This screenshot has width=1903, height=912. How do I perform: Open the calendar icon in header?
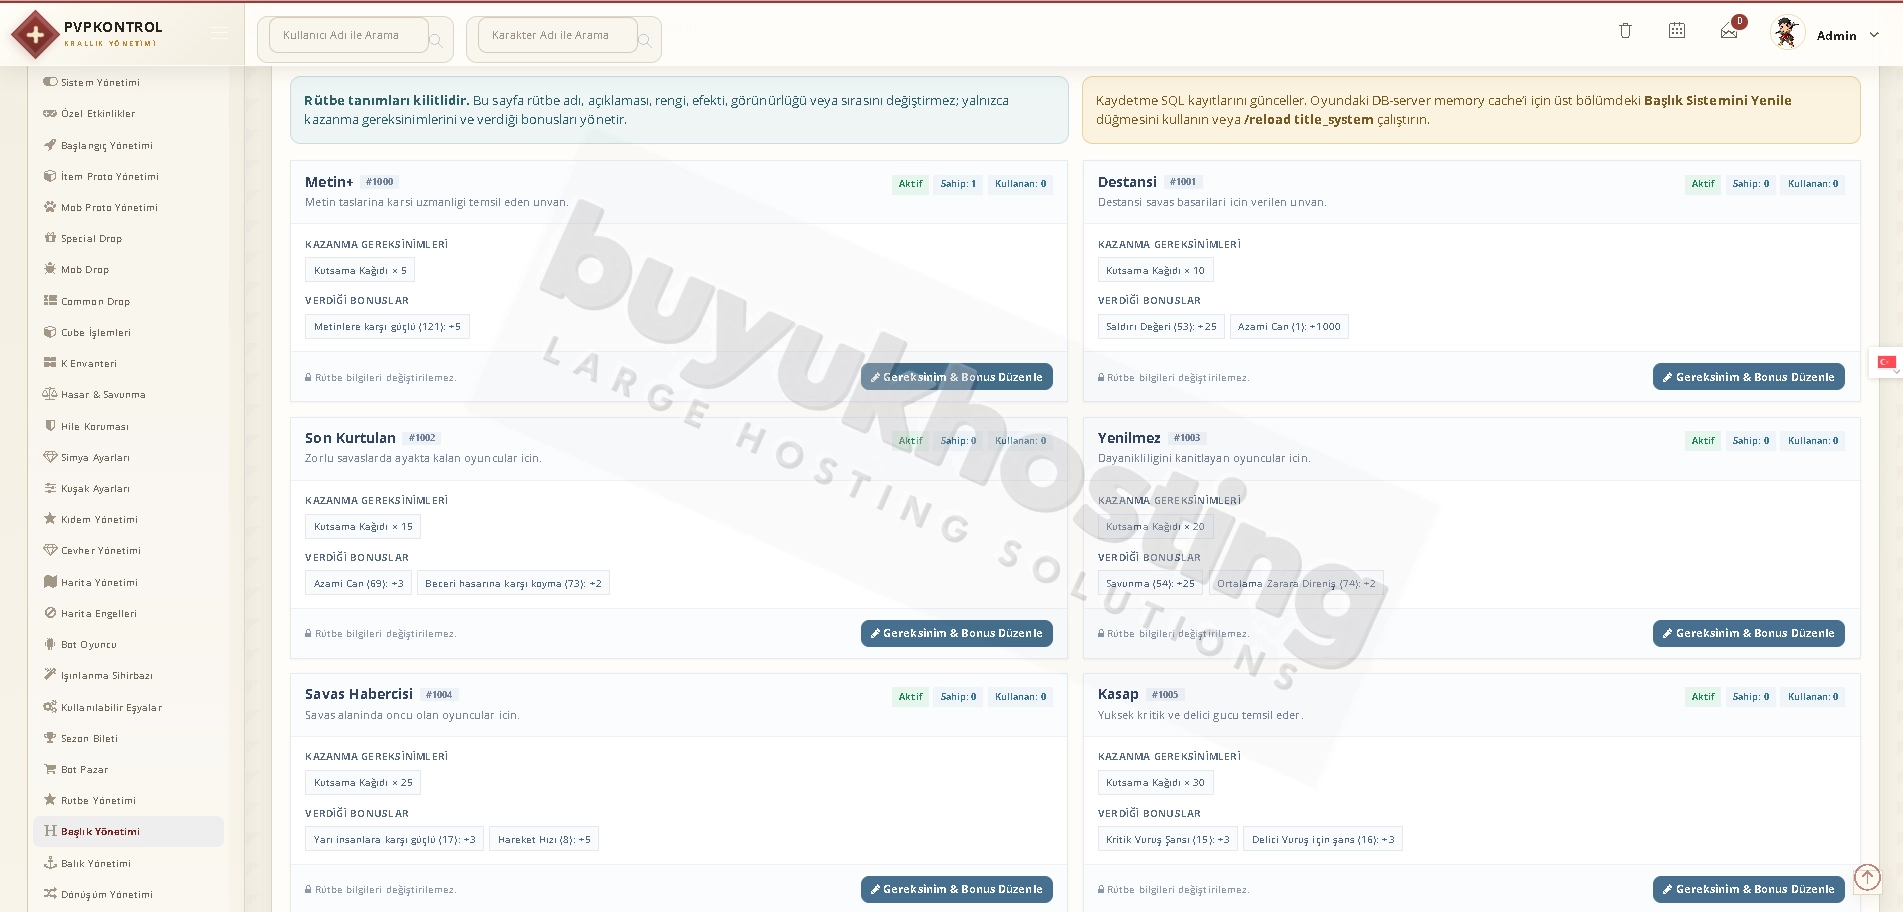coord(1677,31)
